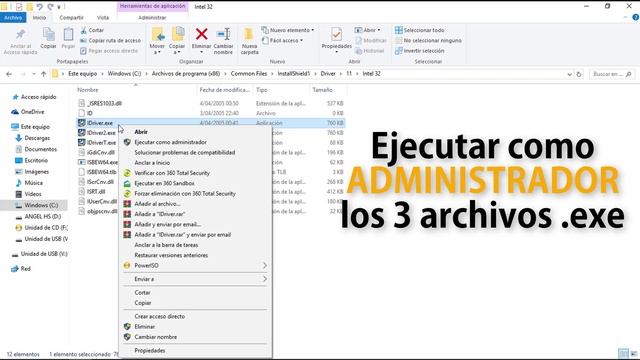The image size is (640, 360).
Task: Select Este equipo in the navigation pane
Action: click(x=35, y=127)
